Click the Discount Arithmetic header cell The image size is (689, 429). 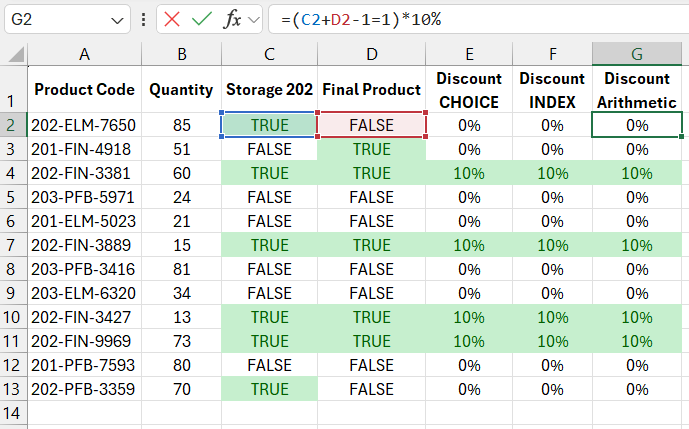(x=637, y=89)
